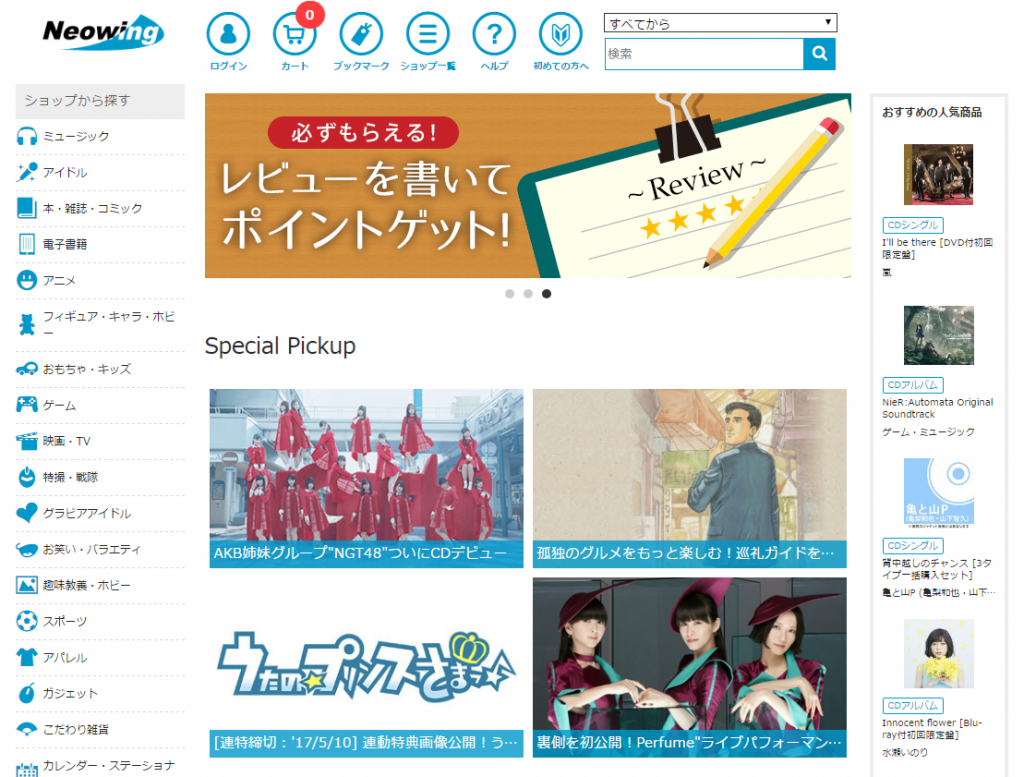Click the mouse icon for ガジェット
Image resolution: width=1024 pixels, height=777 pixels.
pyautogui.click(x=27, y=693)
